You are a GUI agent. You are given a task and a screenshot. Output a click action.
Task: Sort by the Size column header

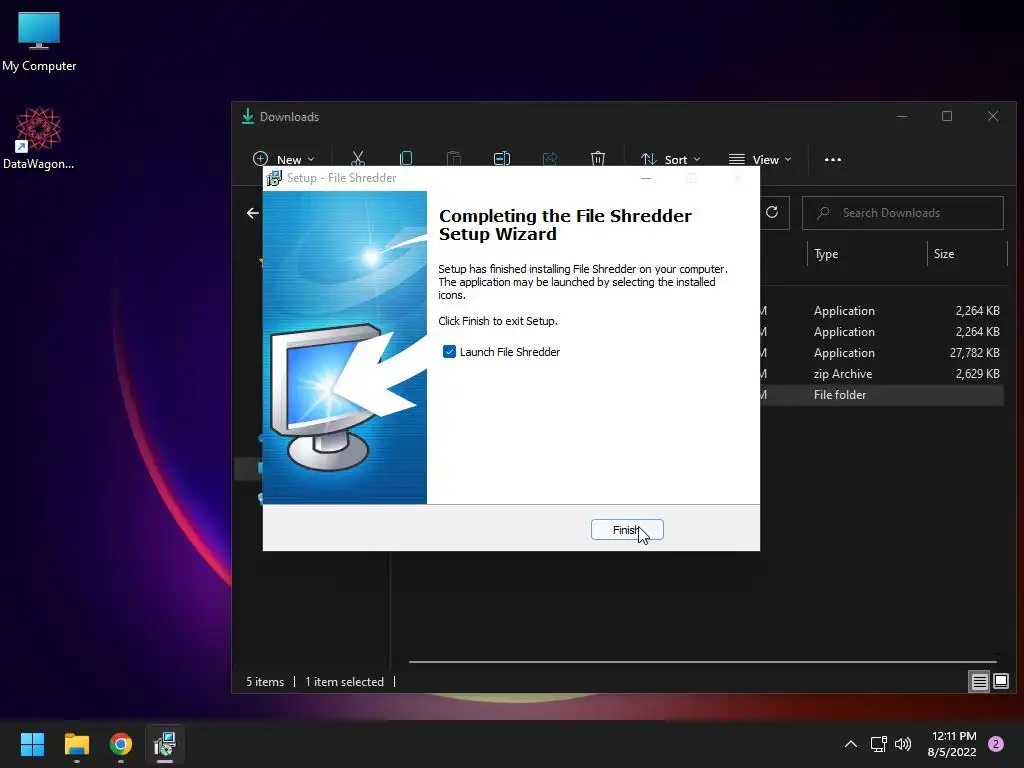click(967, 254)
